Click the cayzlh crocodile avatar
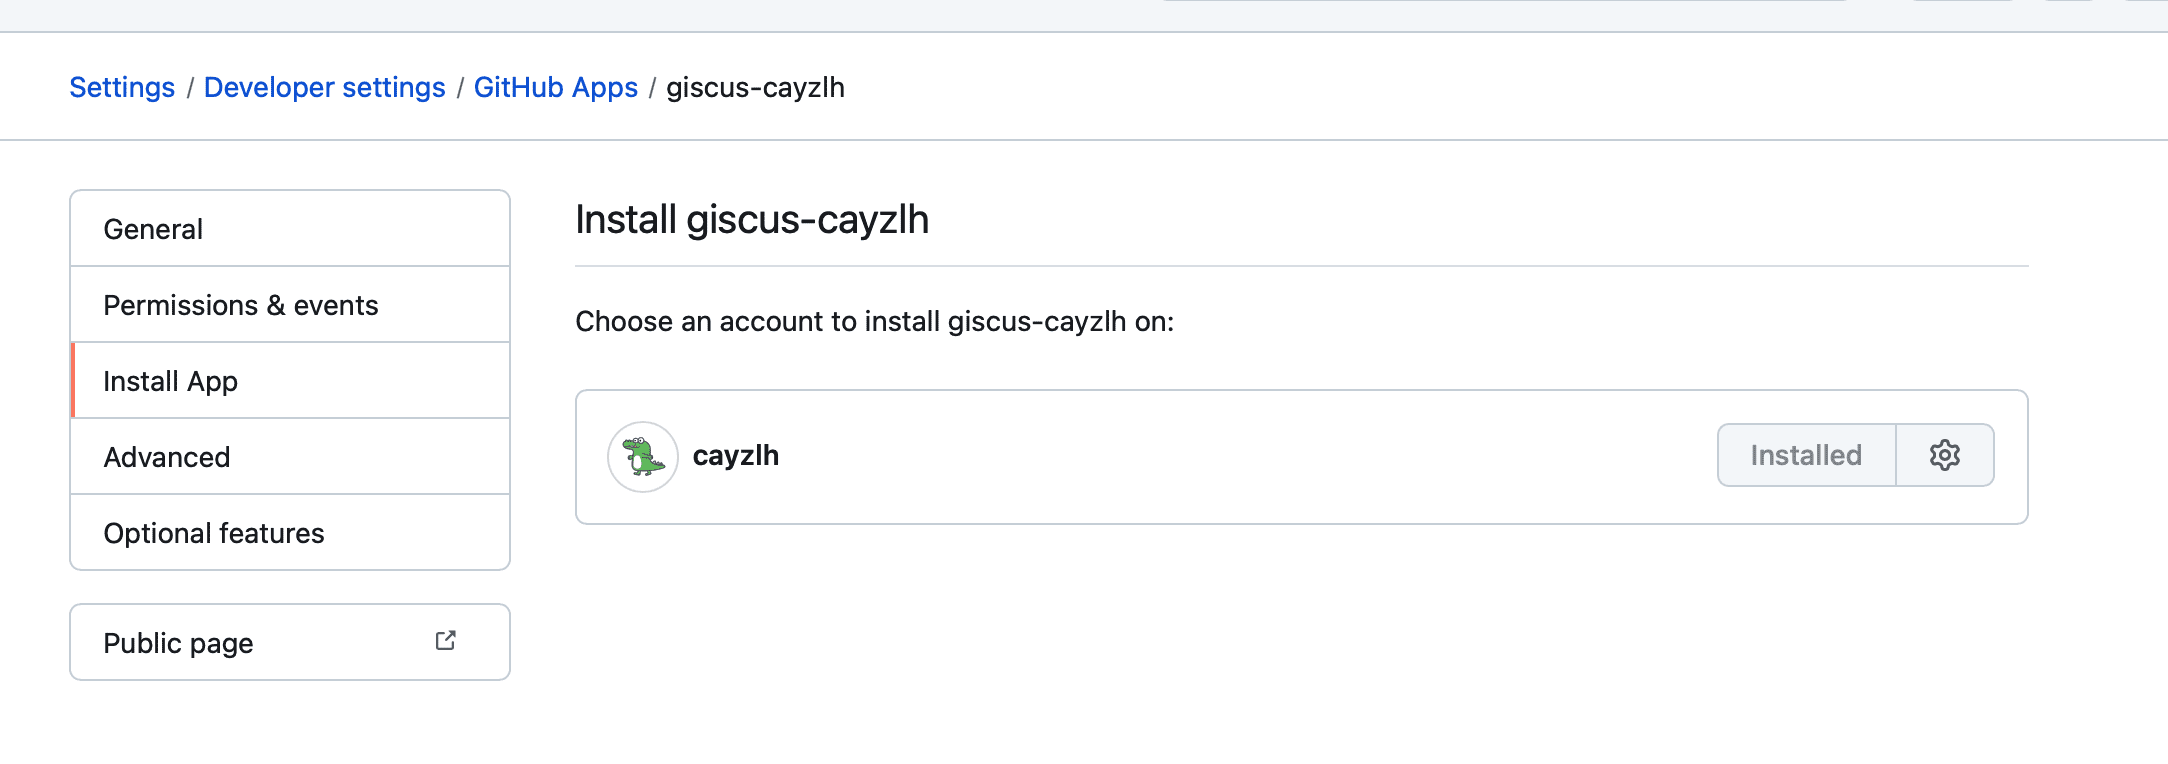The height and width of the screenshot is (764, 2168). (643, 457)
